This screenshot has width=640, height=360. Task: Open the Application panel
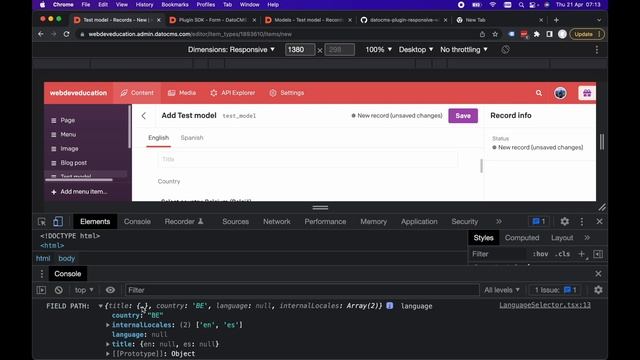point(419,222)
